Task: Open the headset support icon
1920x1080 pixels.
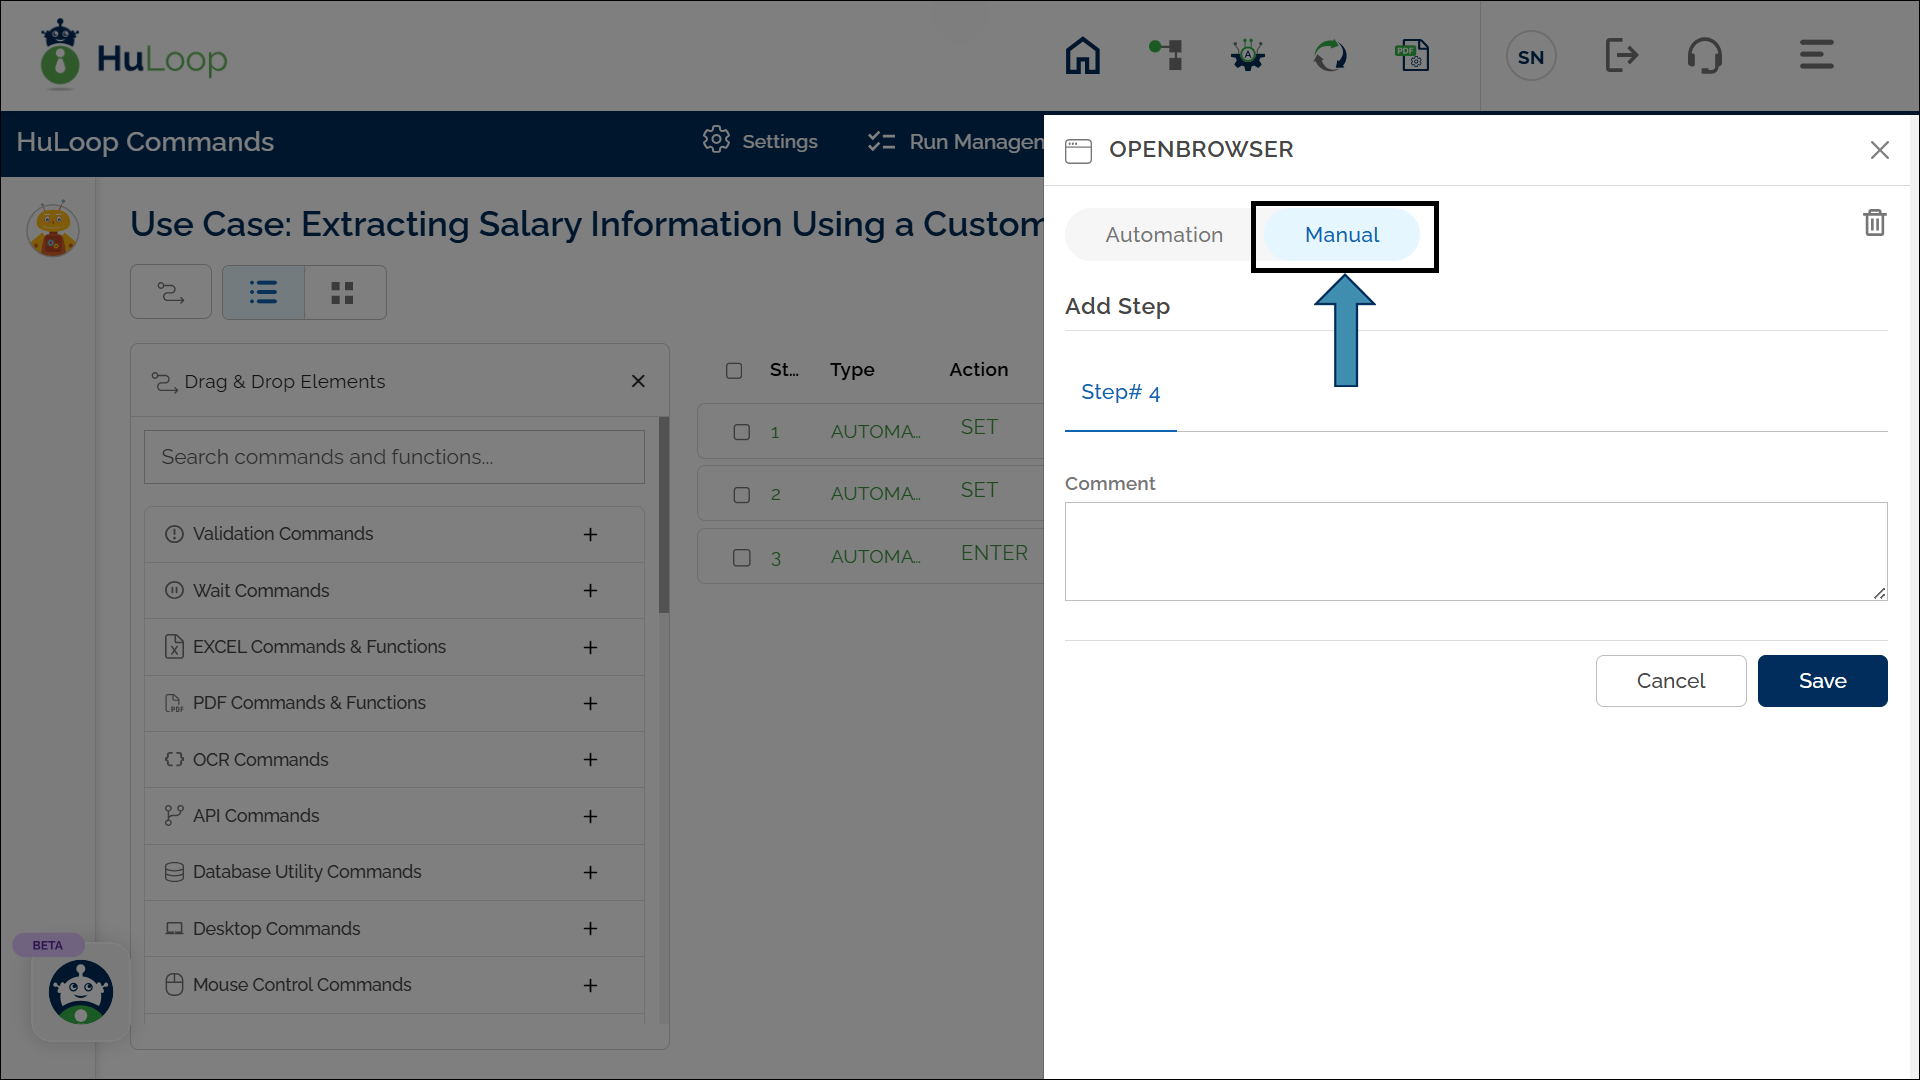Action: pyautogui.click(x=1704, y=56)
